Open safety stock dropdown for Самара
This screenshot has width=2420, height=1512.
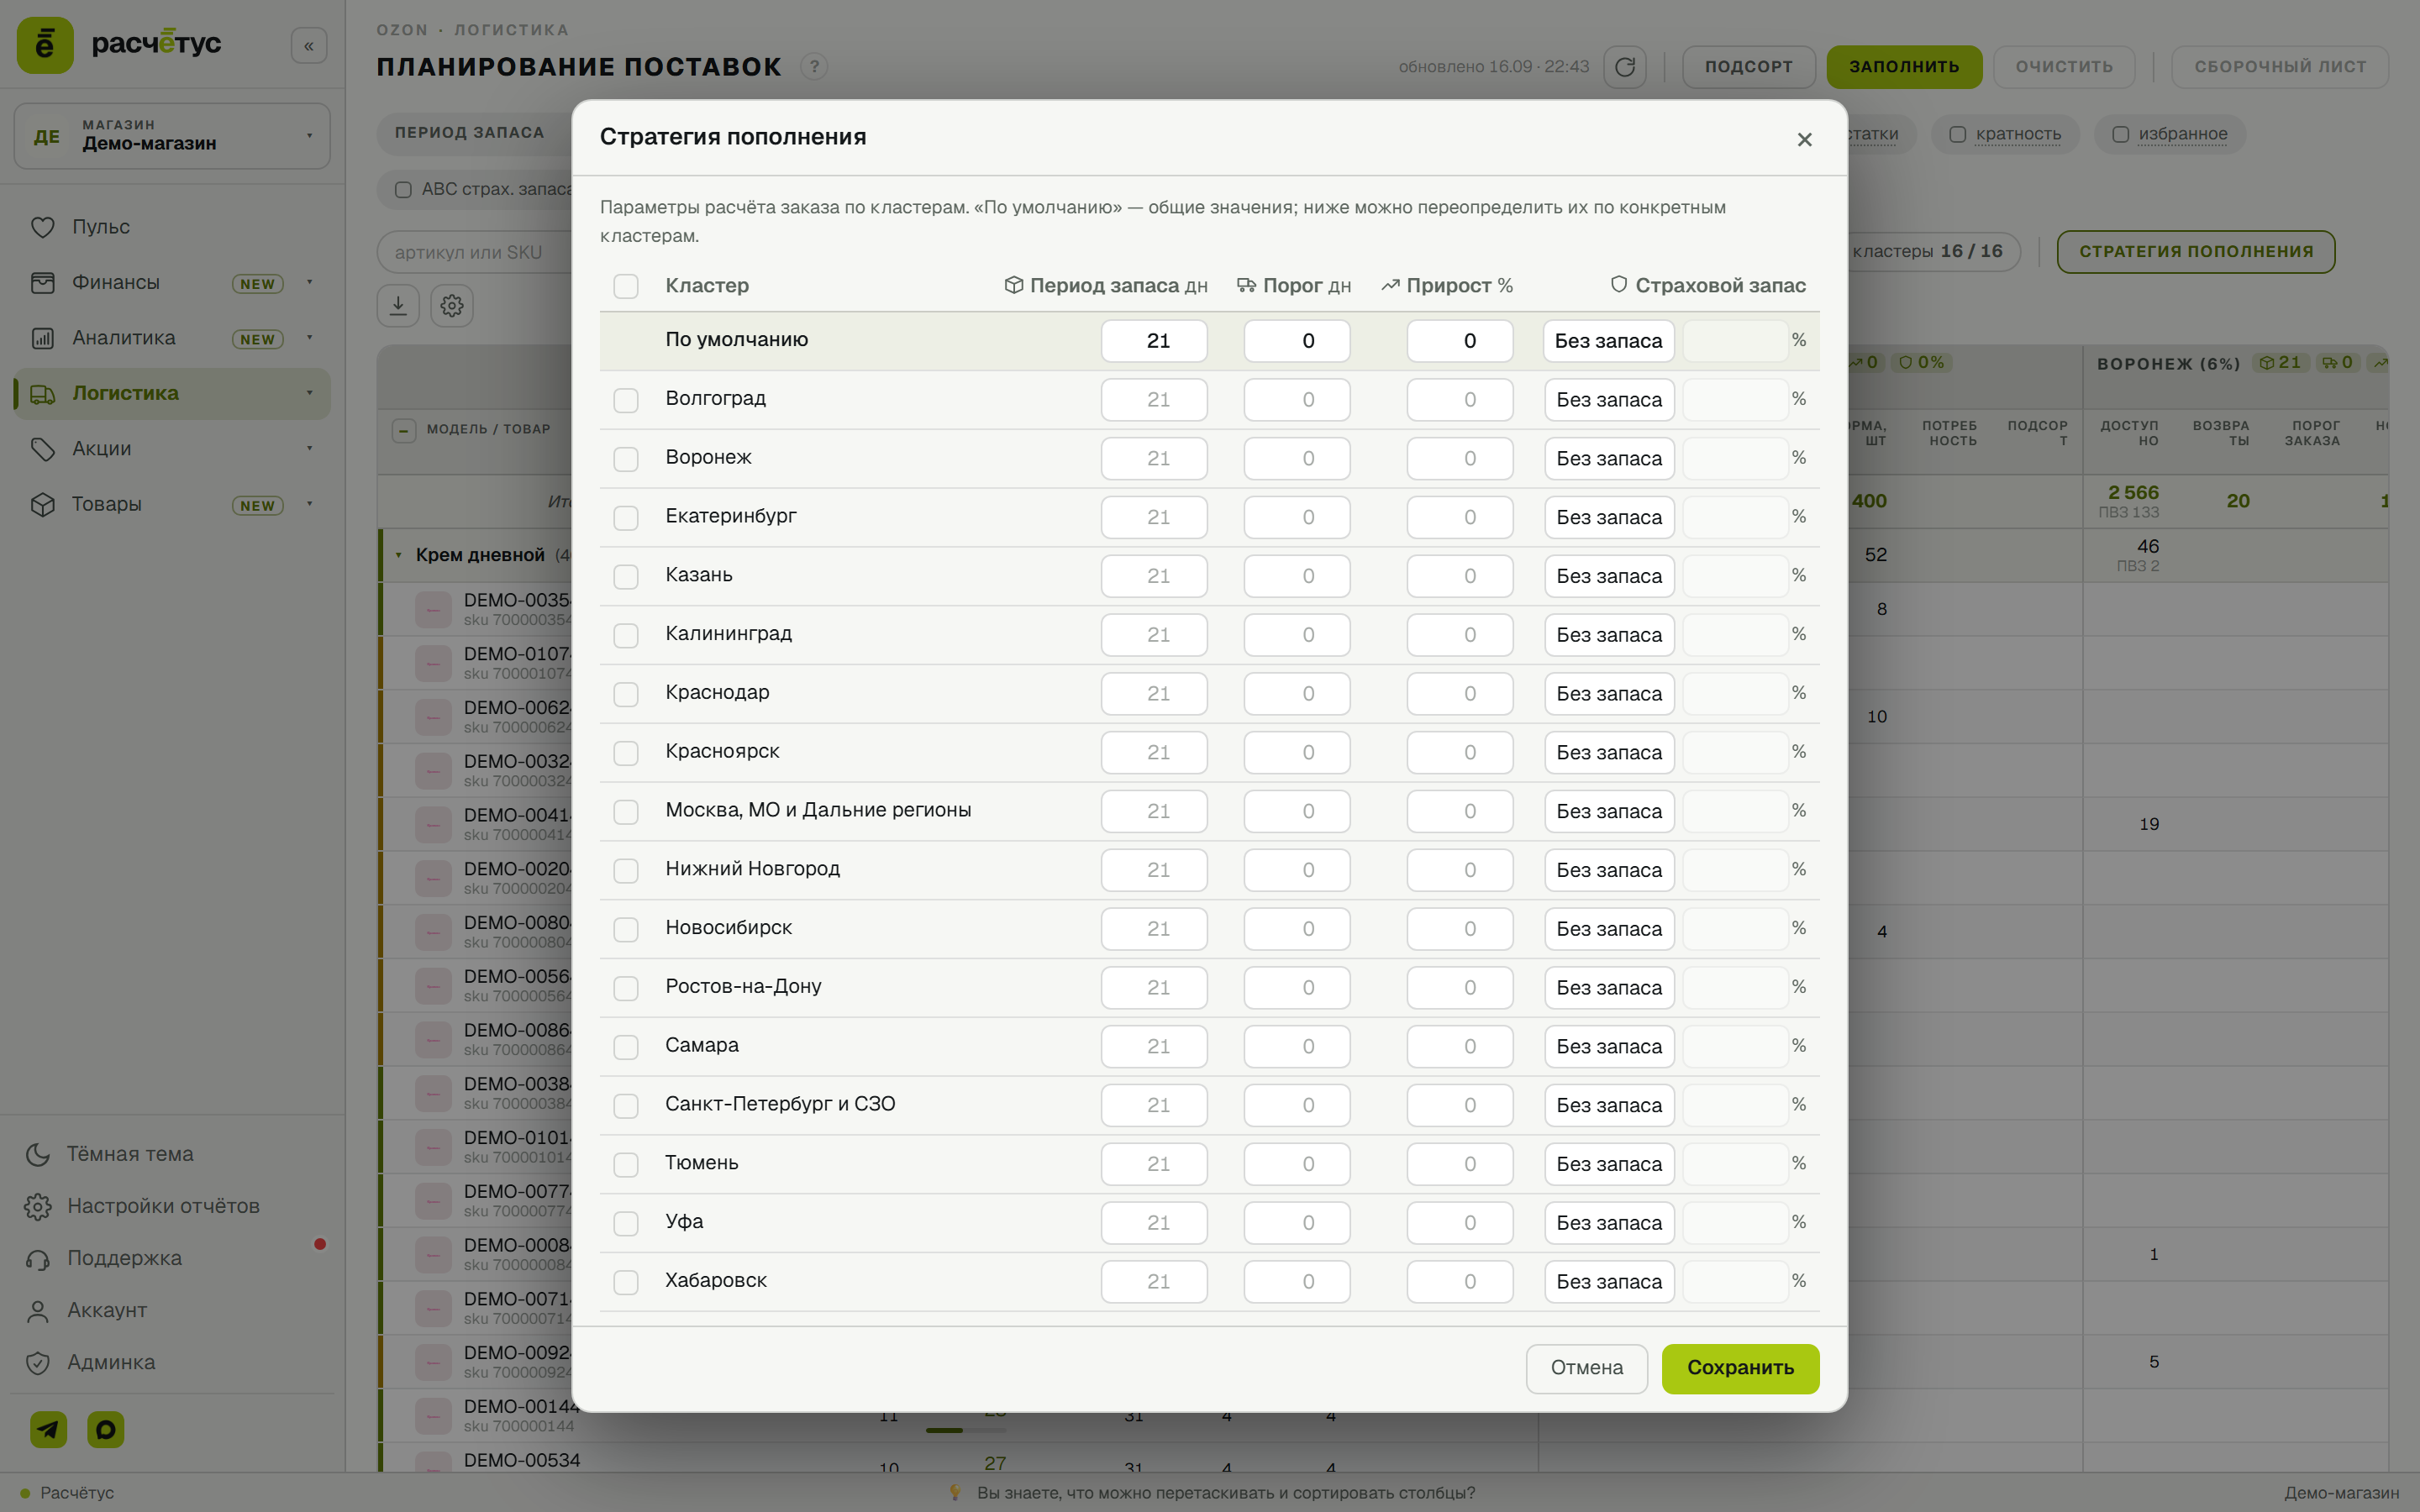coord(1608,1046)
